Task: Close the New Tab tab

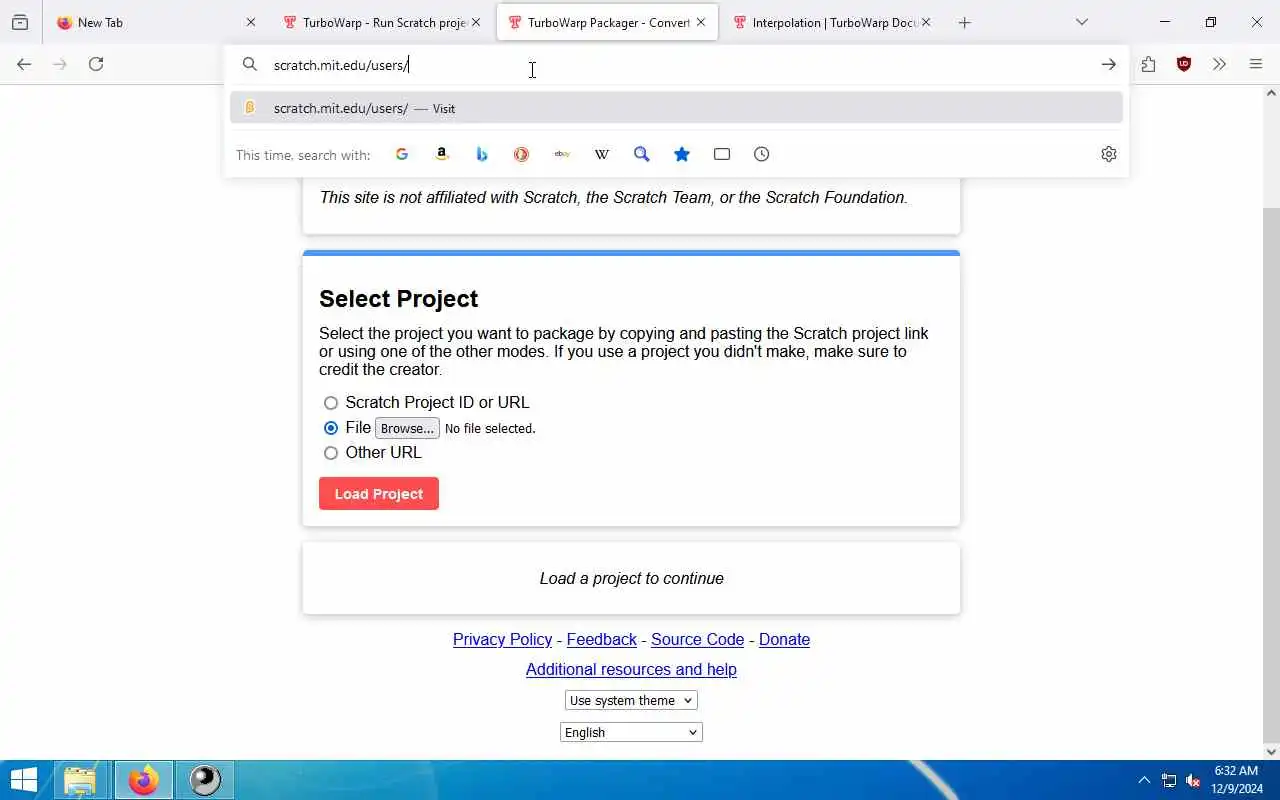Action: tap(251, 22)
